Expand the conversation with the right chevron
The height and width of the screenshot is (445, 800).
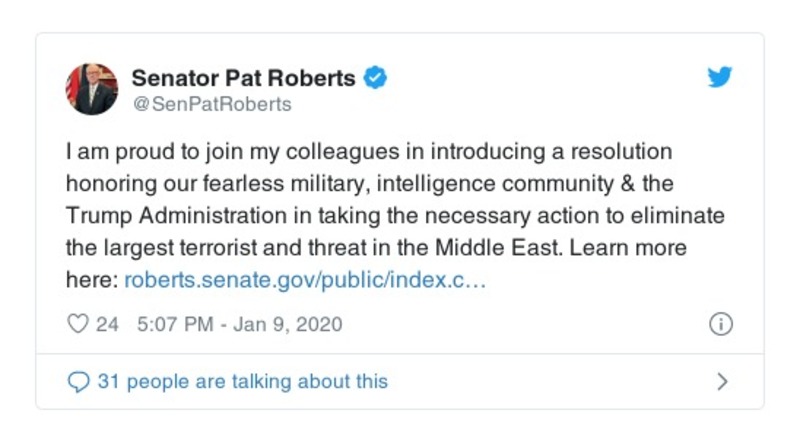(x=722, y=381)
